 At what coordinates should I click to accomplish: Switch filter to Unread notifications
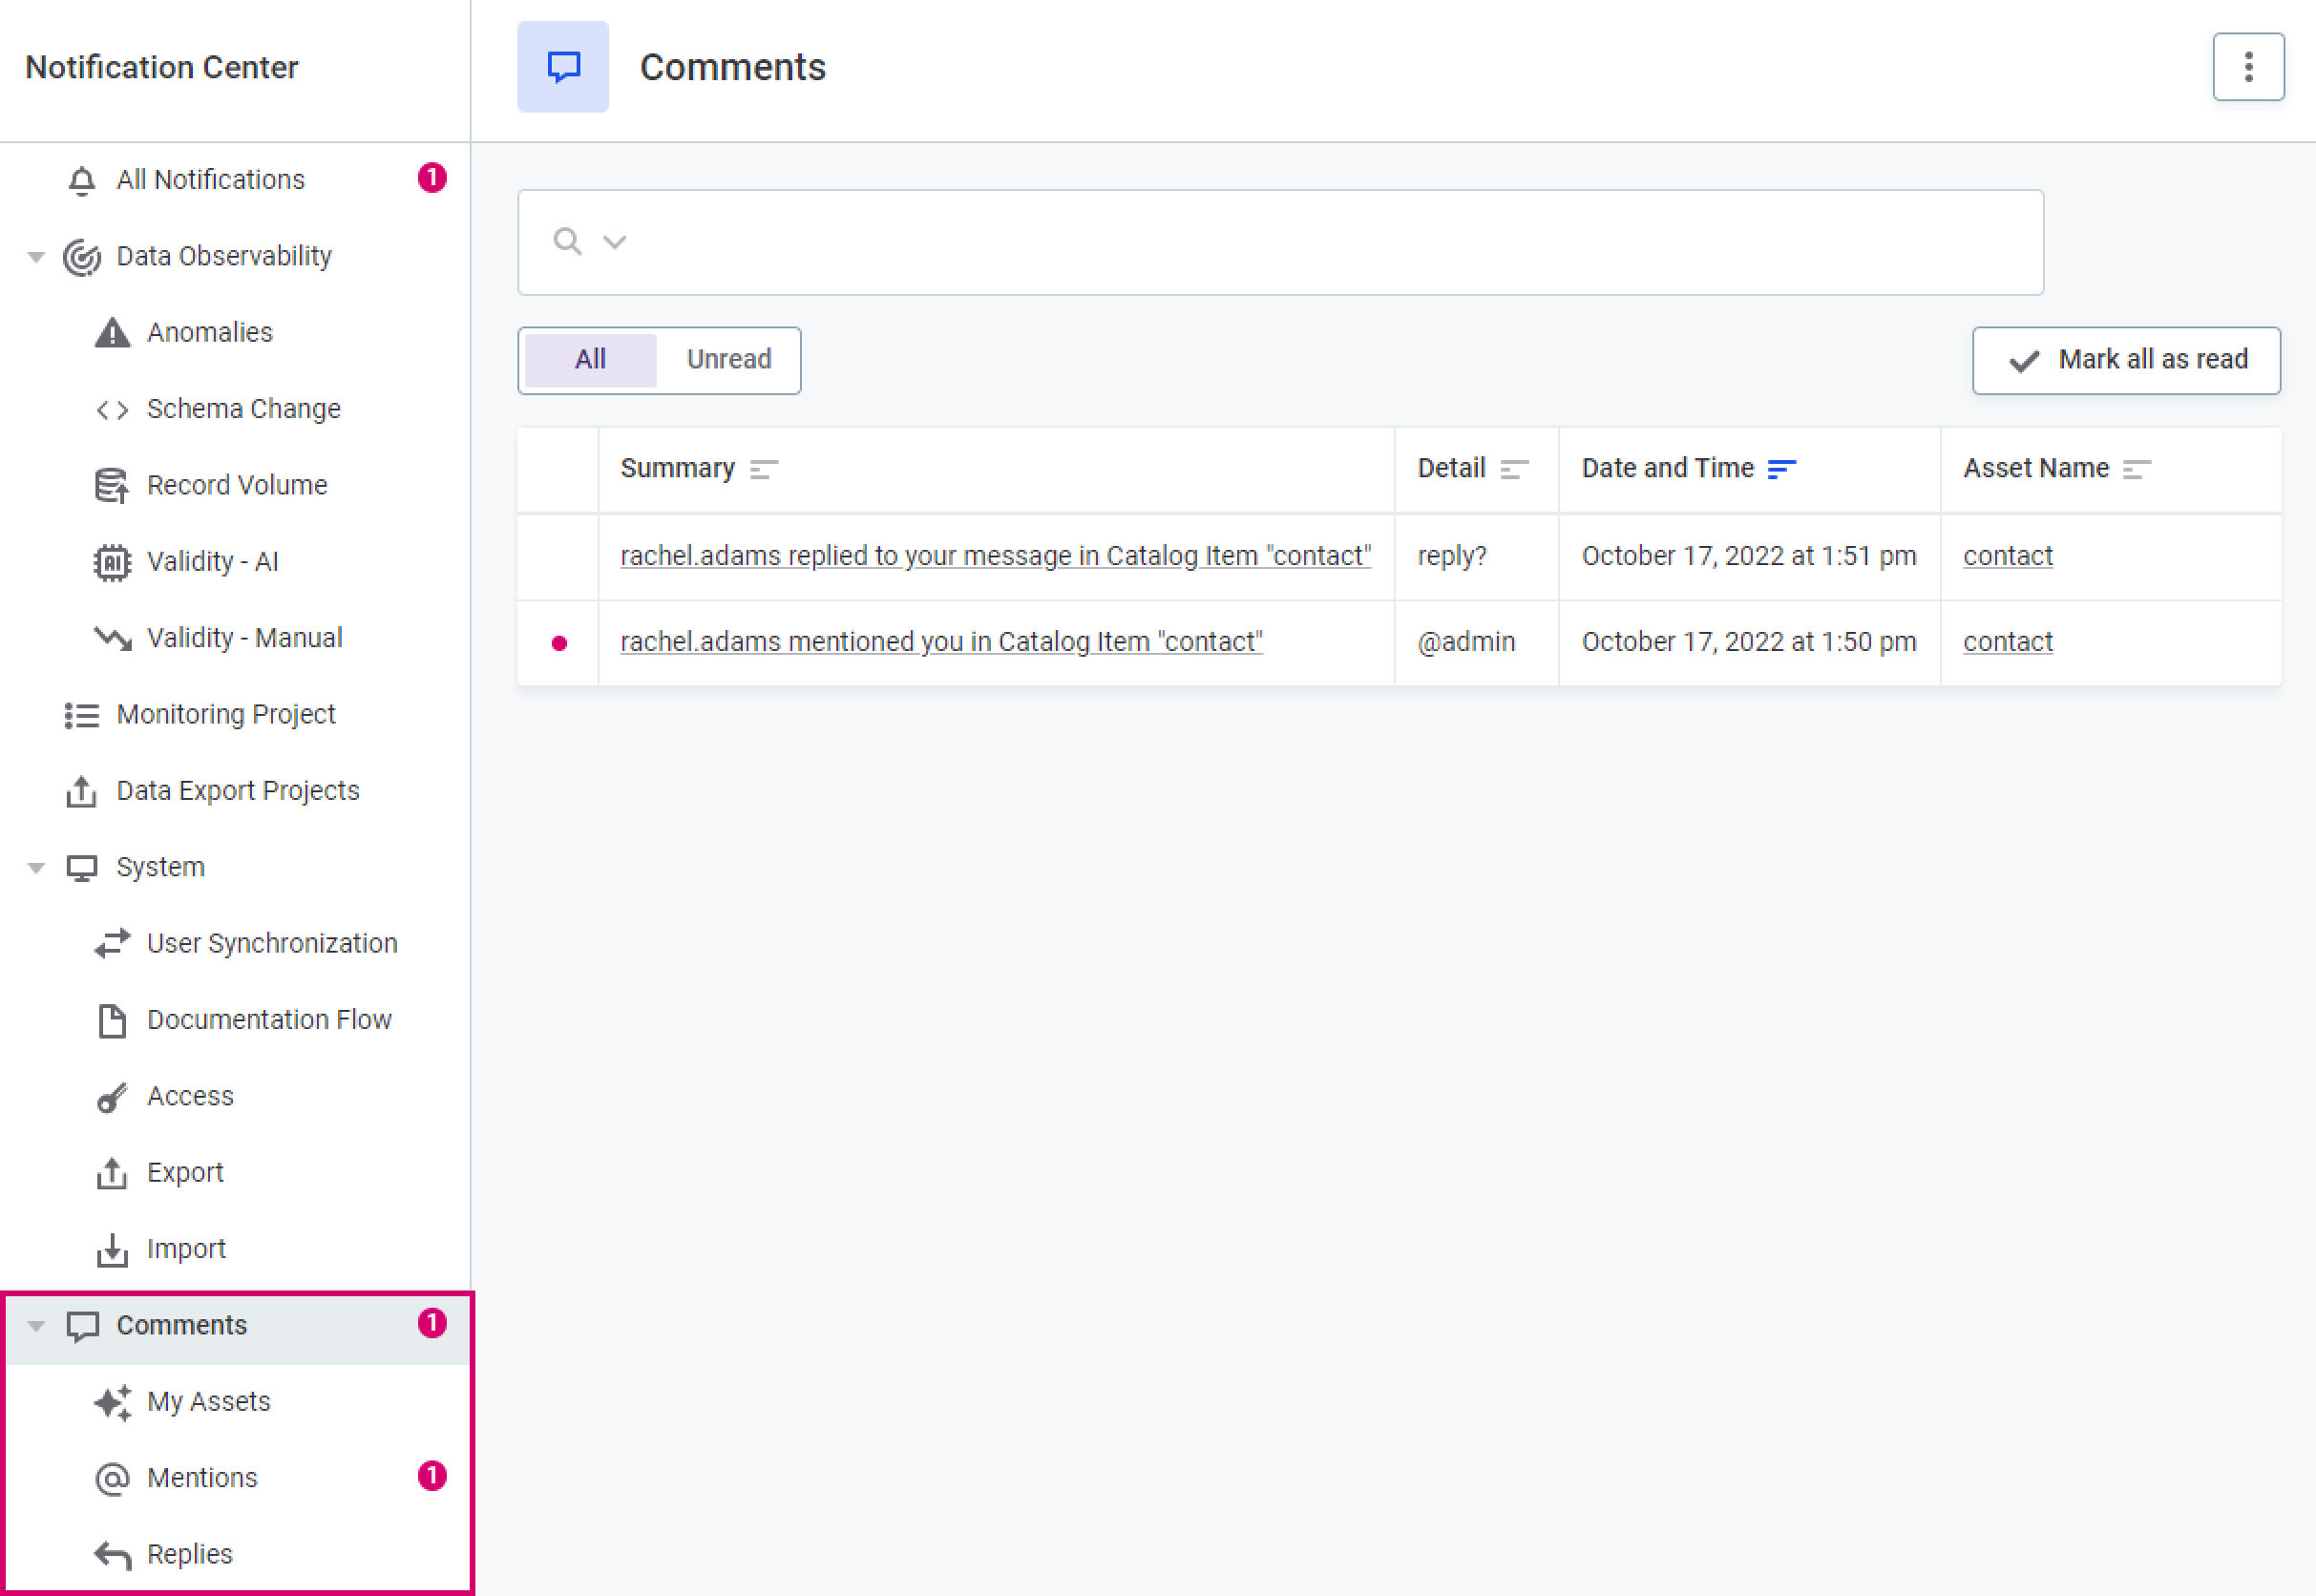click(728, 359)
